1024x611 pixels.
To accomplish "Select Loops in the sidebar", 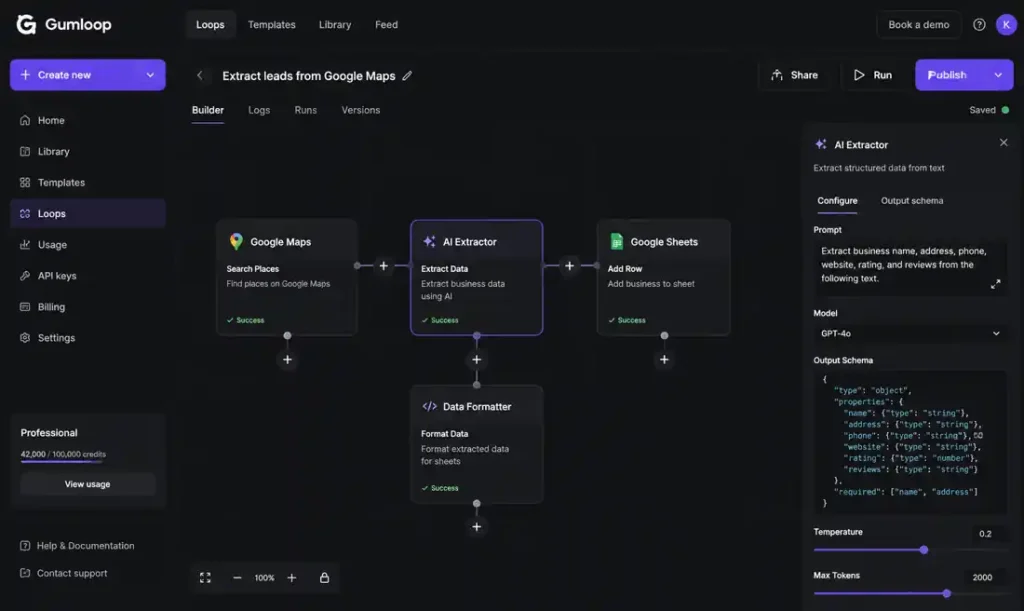I will 88,213.
